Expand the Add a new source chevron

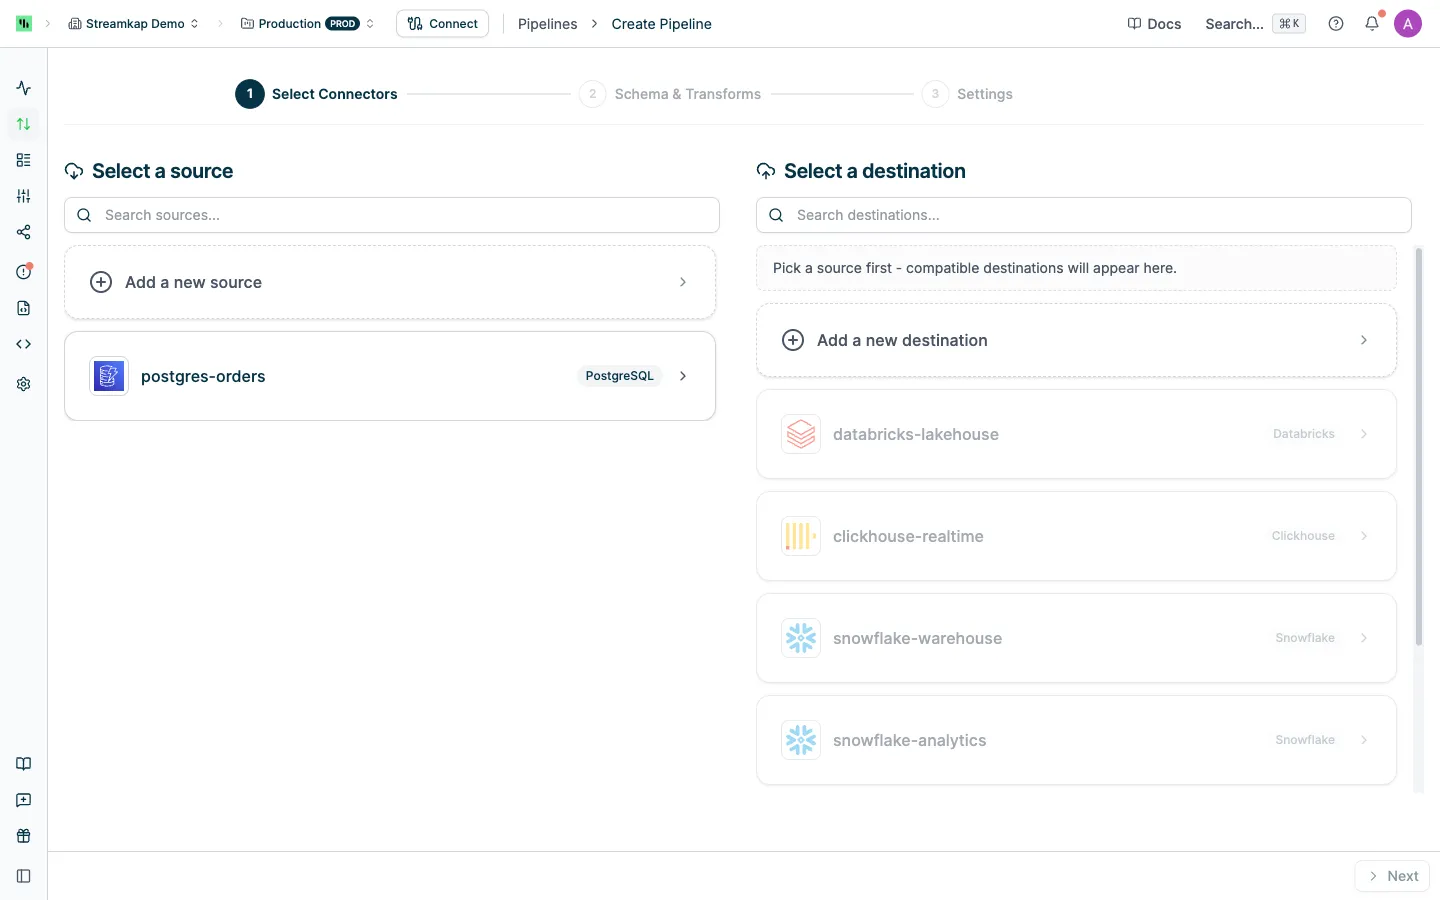point(683,282)
